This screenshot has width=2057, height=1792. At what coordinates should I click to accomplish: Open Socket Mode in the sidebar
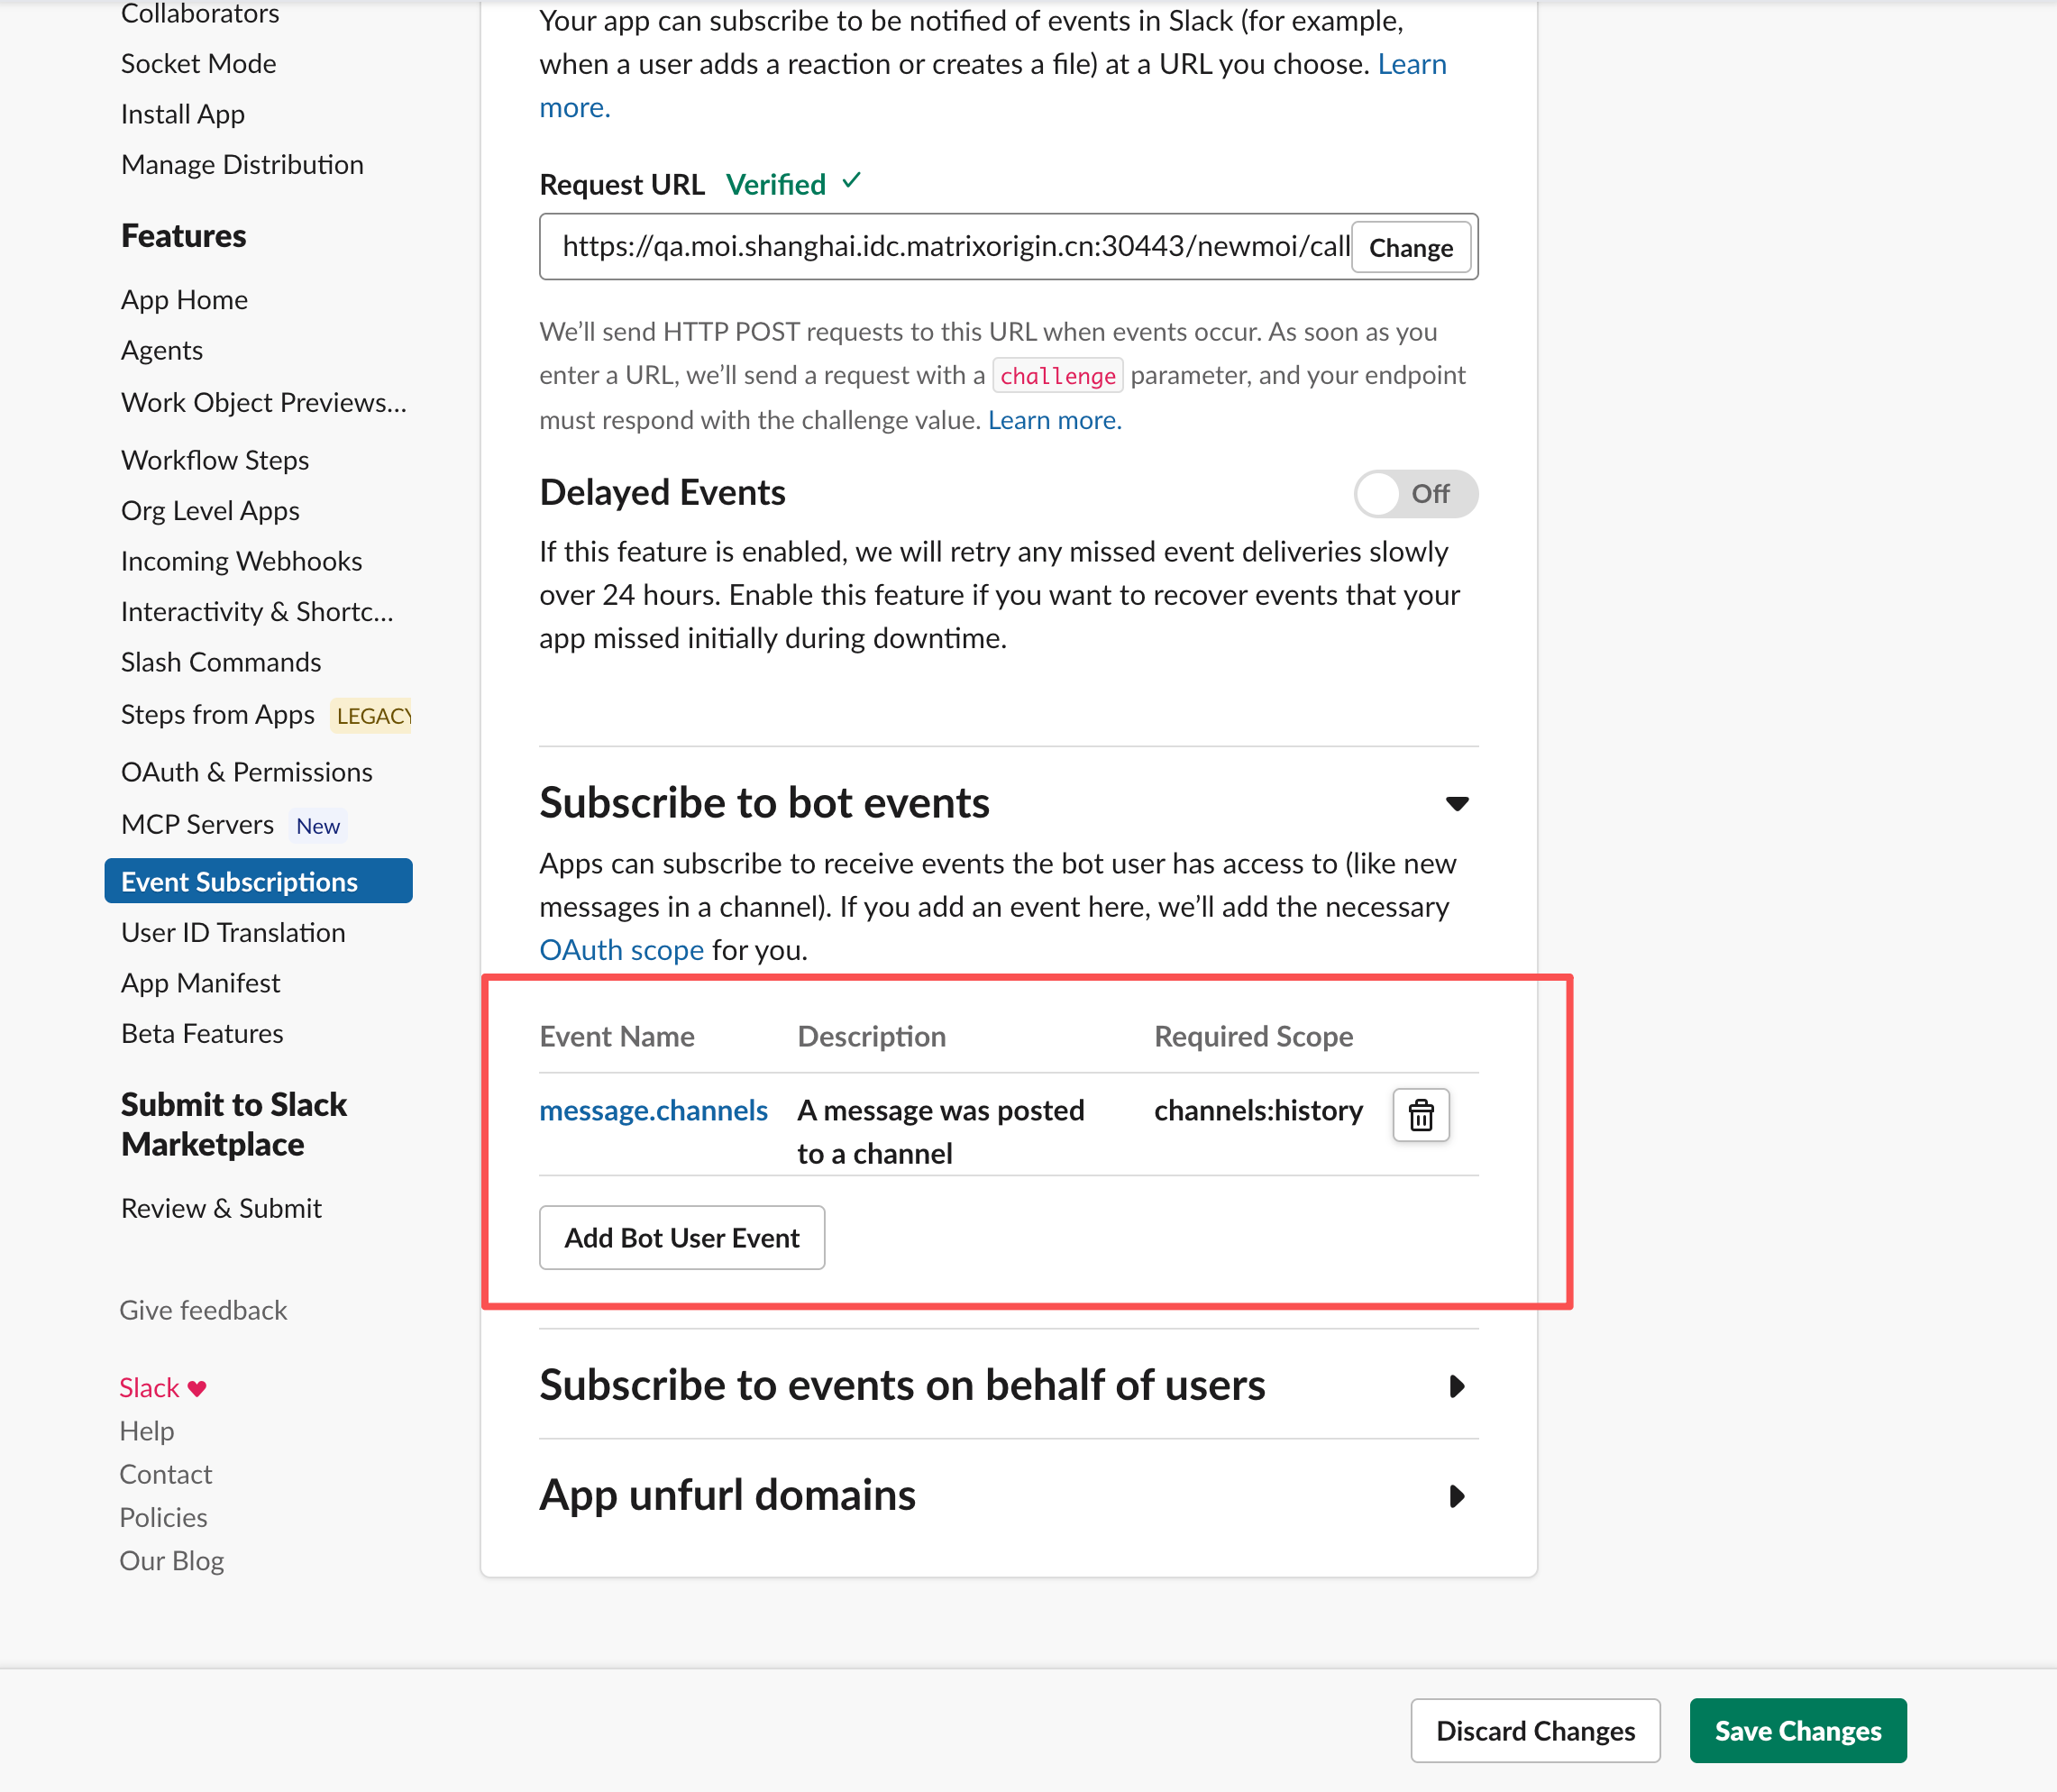(x=198, y=63)
